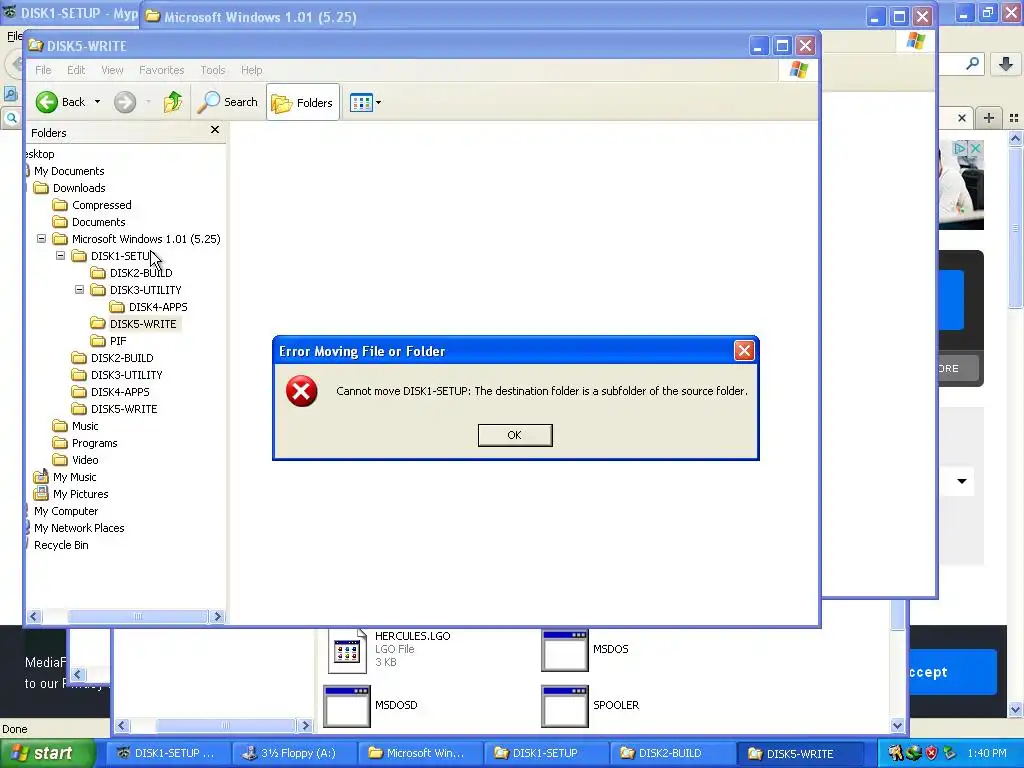The width and height of the screenshot is (1024, 768).
Task: Go up one folder level icon
Action: coord(173,102)
